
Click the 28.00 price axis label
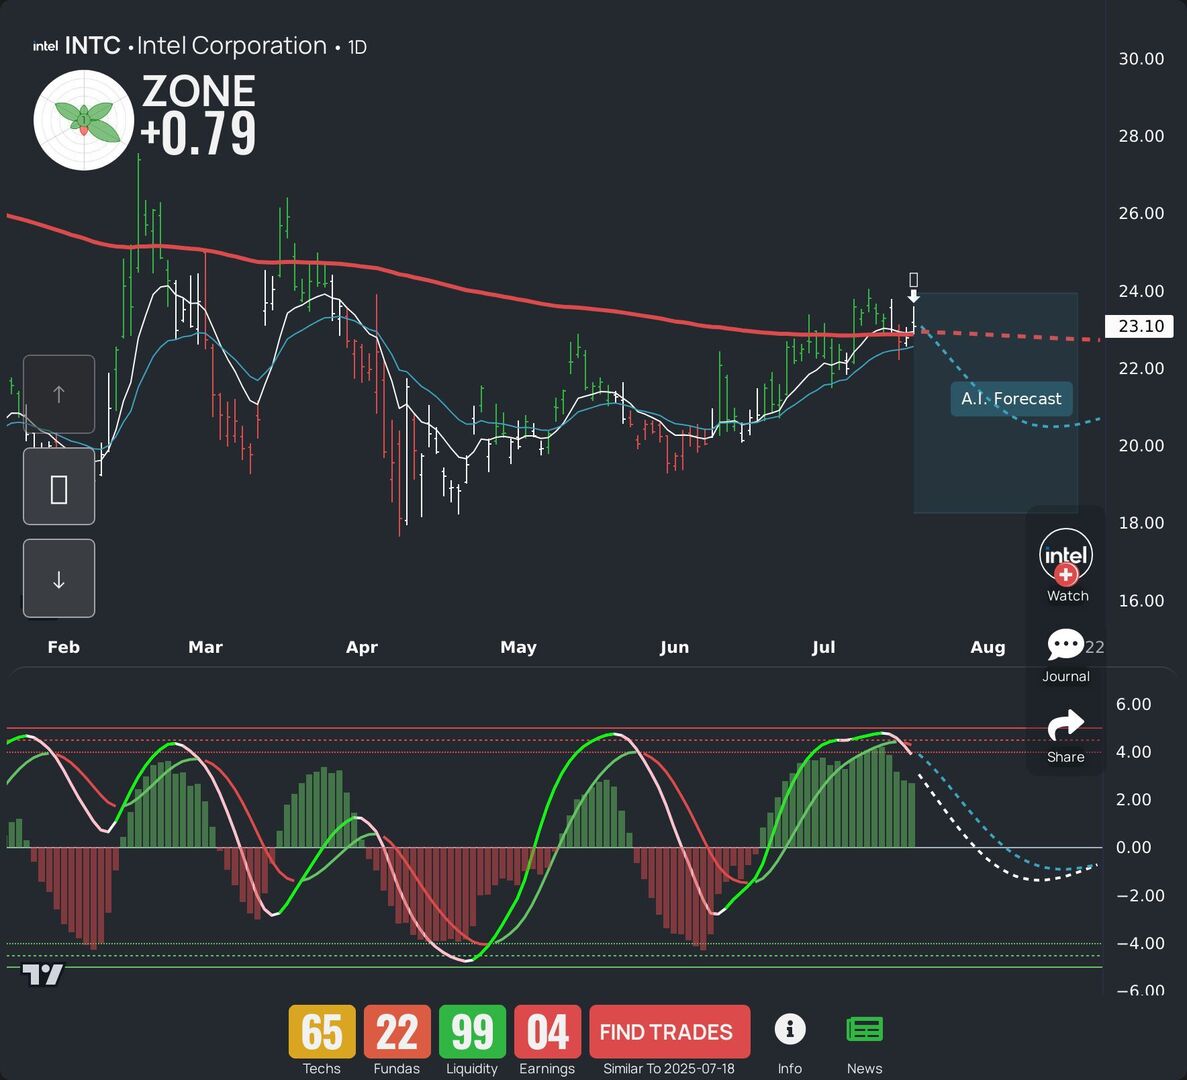tap(1141, 136)
